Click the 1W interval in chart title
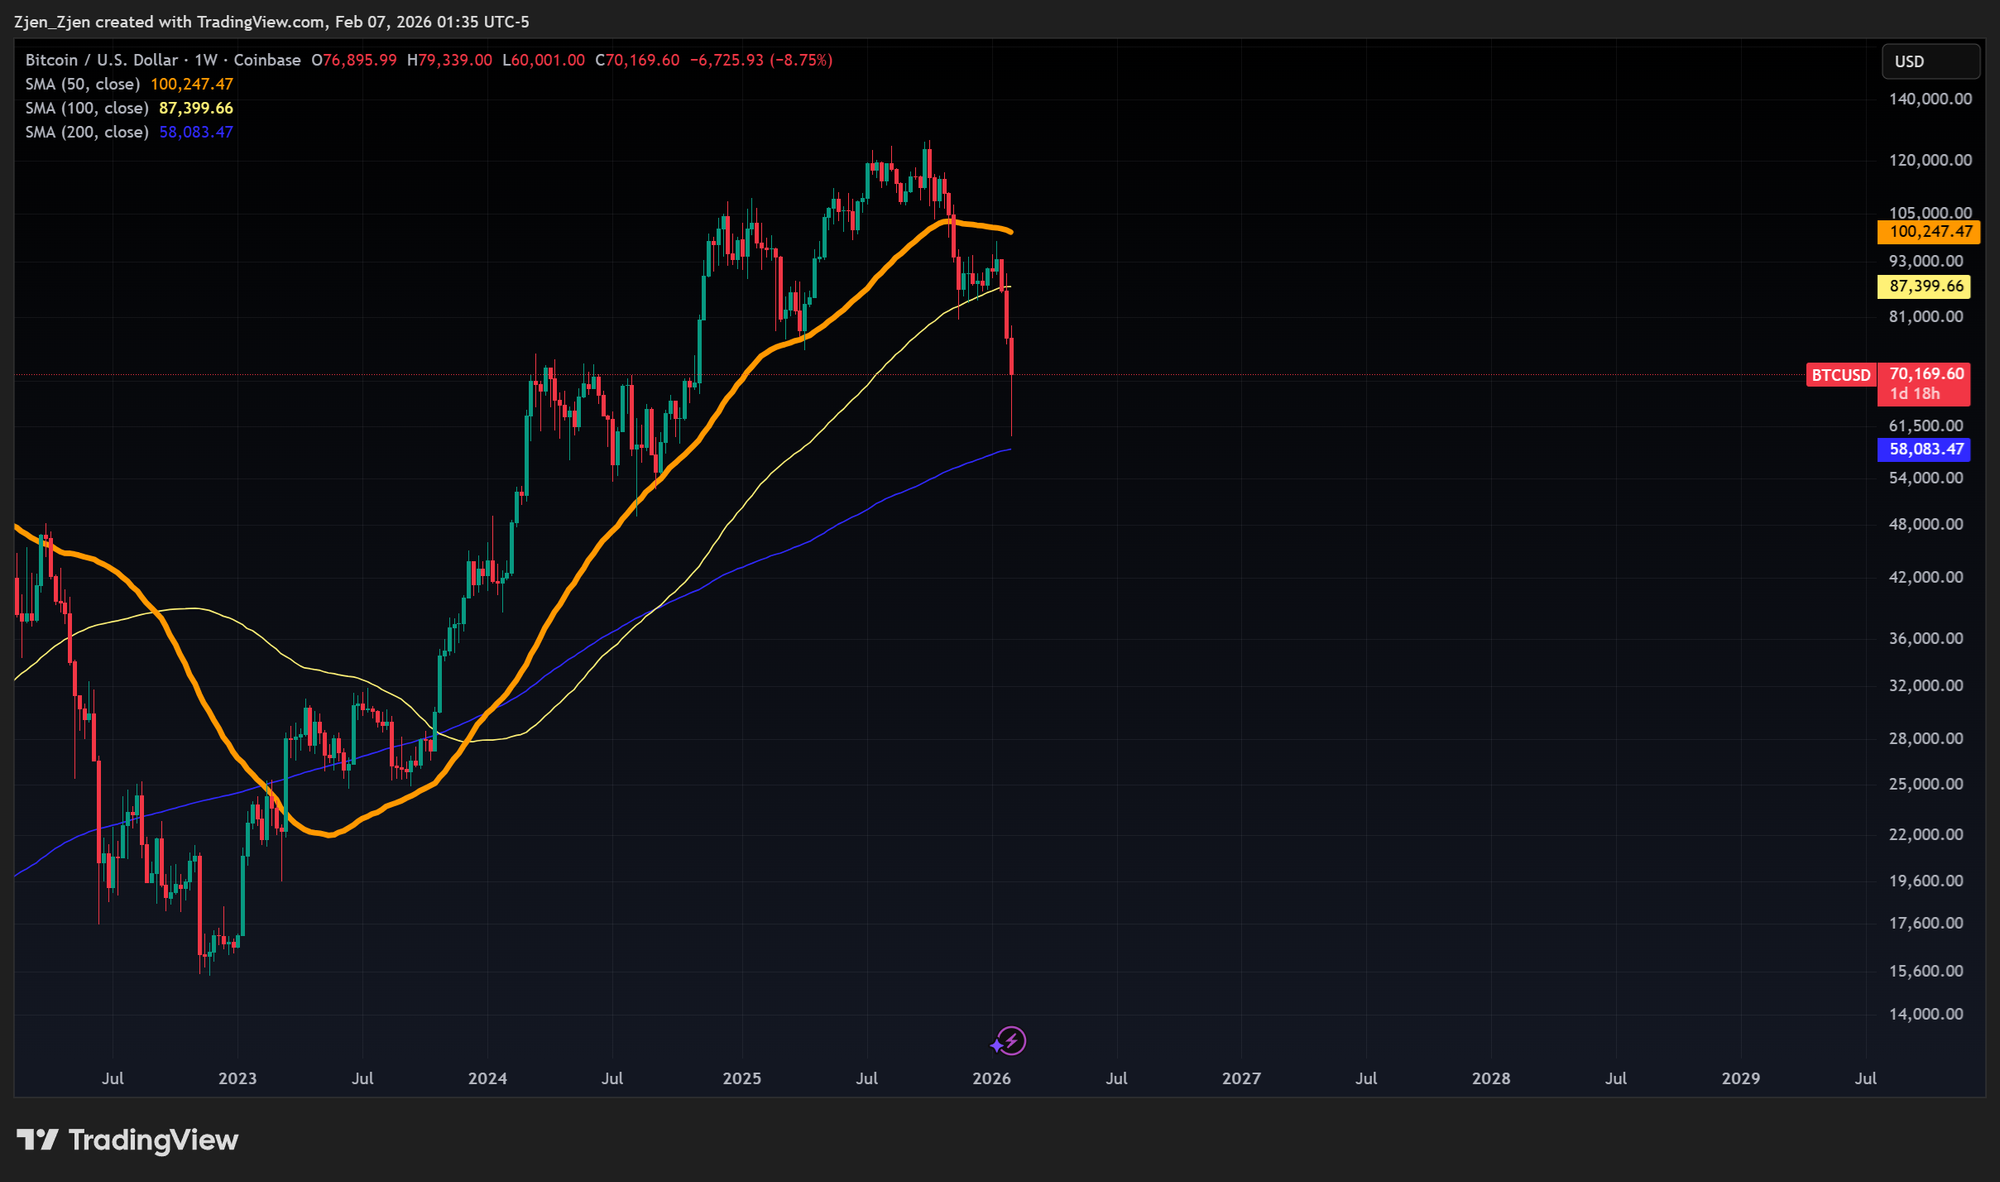2000x1182 pixels. [206, 60]
